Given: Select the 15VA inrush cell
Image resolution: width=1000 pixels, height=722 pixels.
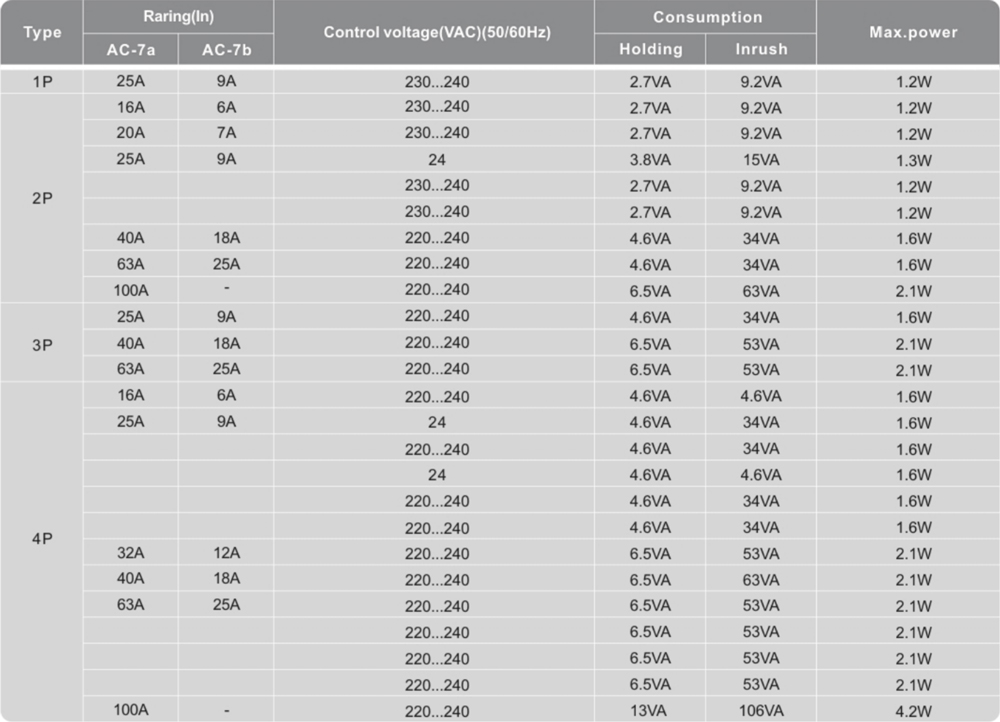Looking at the screenshot, I should tap(761, 160).
